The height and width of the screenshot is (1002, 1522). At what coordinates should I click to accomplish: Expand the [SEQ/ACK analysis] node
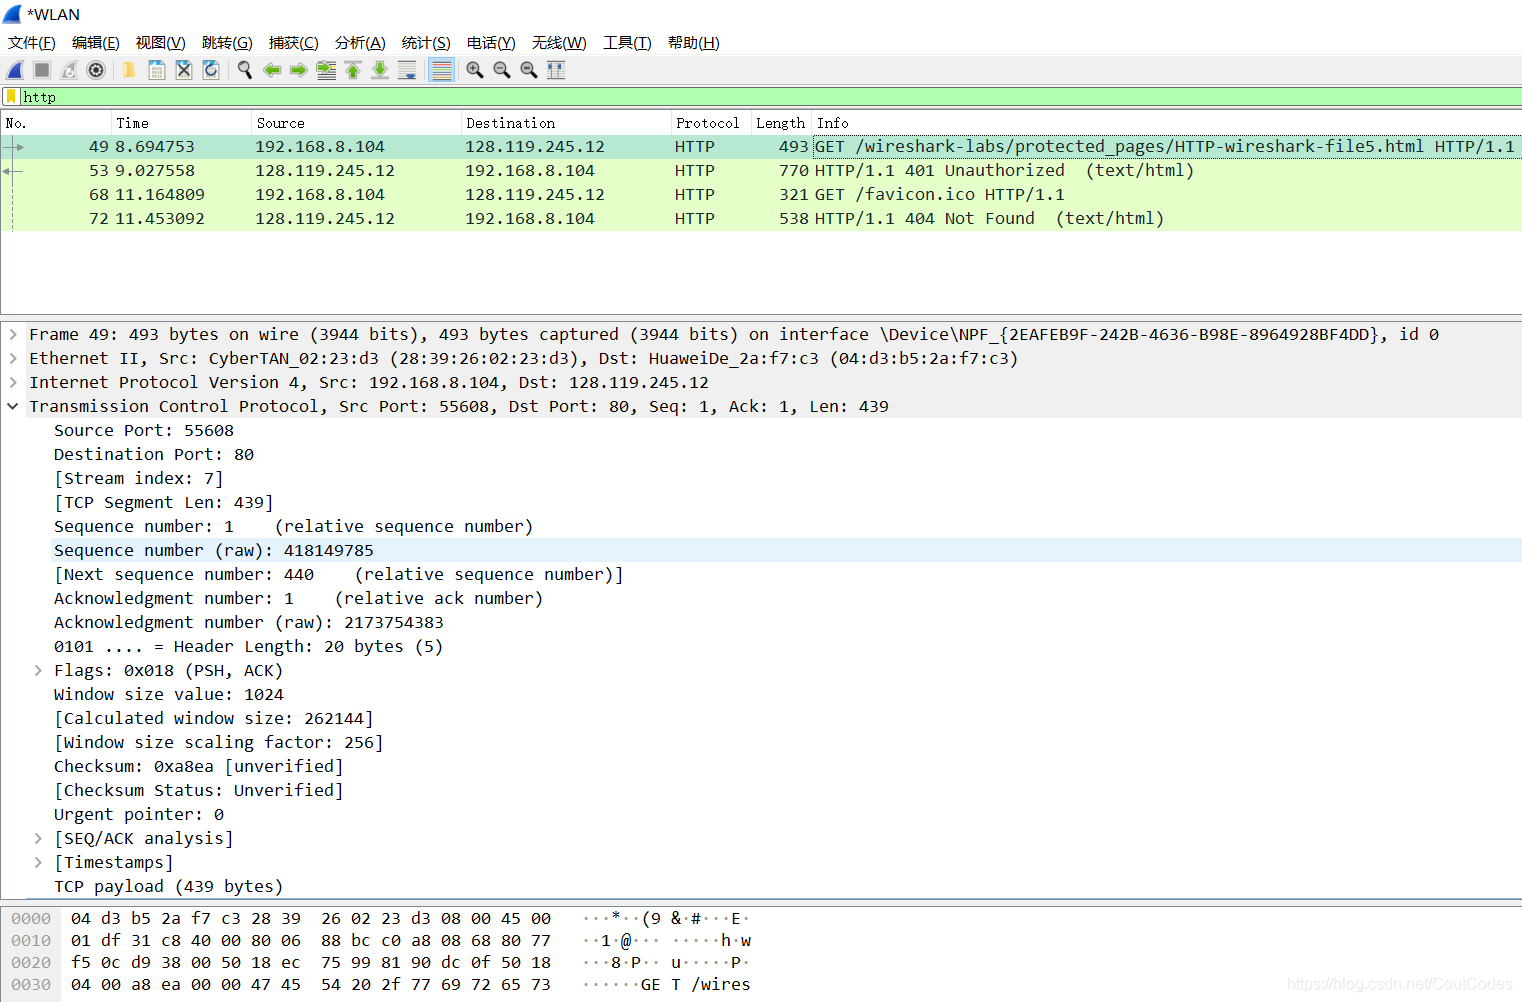pos(38,838)
